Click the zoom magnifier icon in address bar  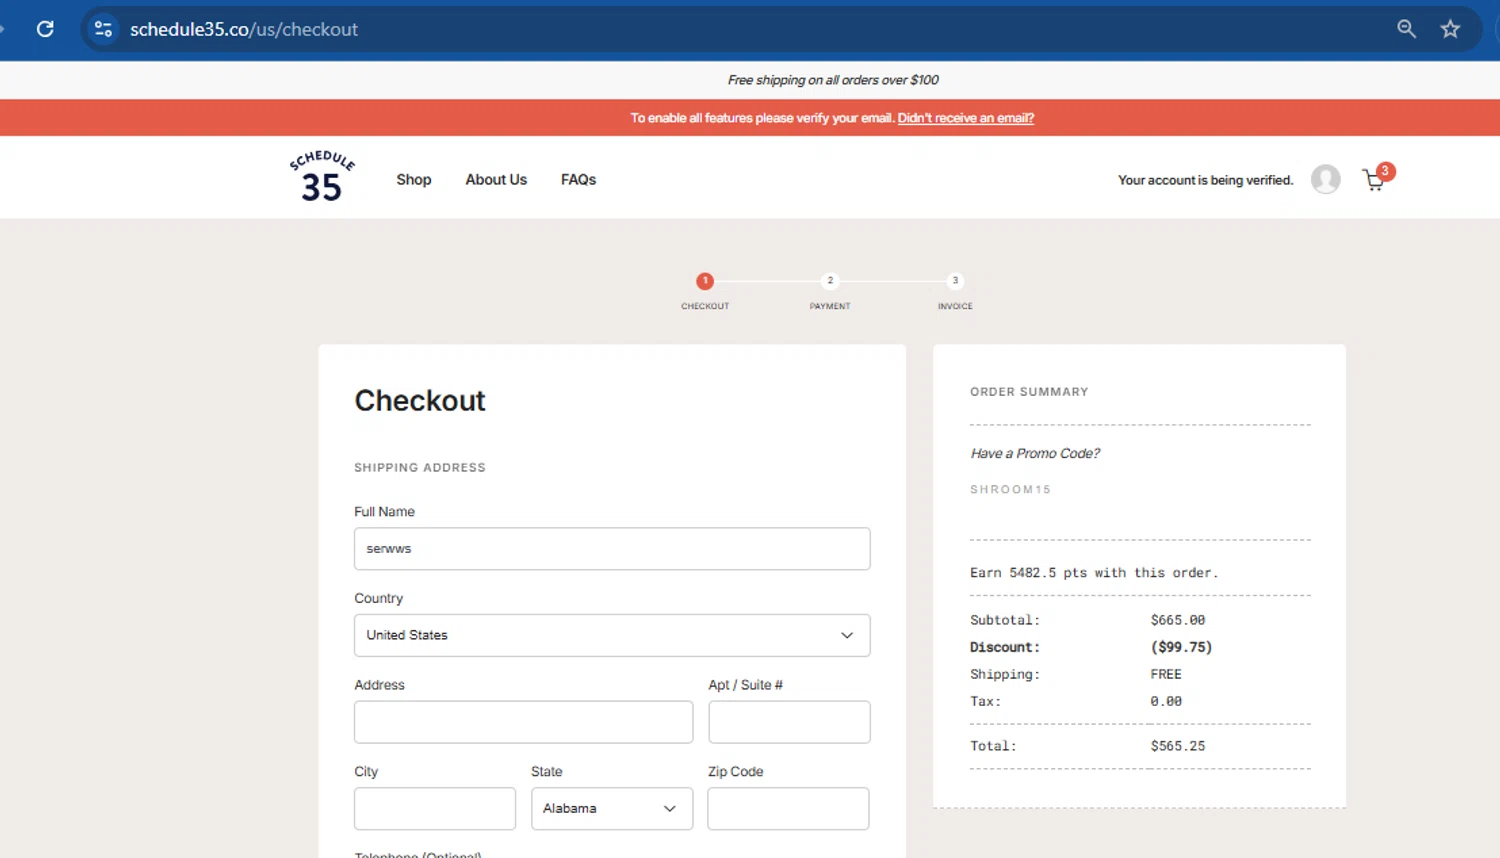pyautogui.click(x=1406, y=29)
